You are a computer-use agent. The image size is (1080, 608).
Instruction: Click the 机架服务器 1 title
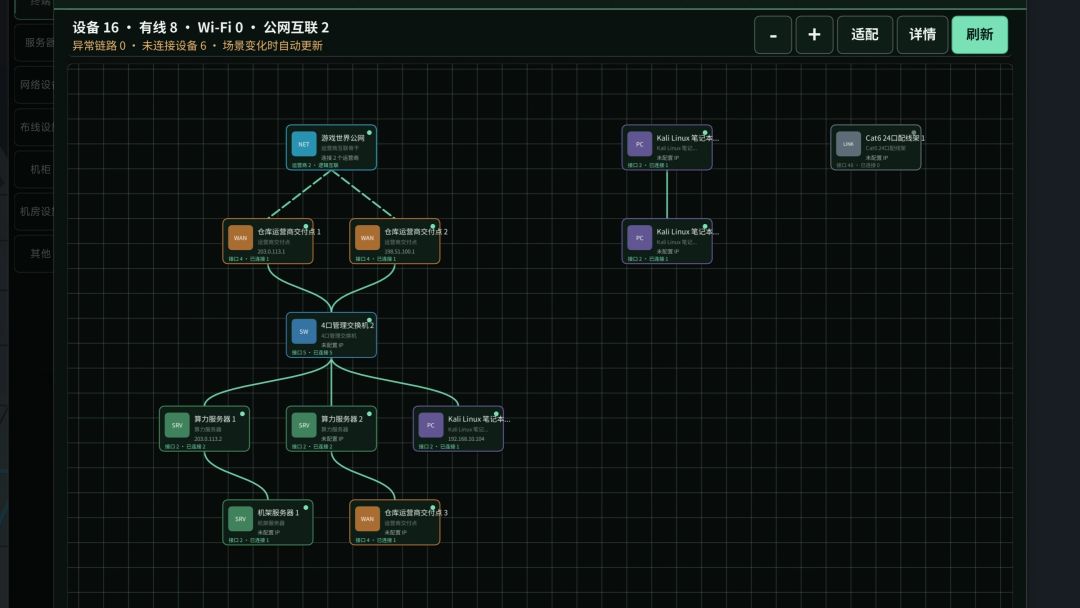click(x=278, y=513)
